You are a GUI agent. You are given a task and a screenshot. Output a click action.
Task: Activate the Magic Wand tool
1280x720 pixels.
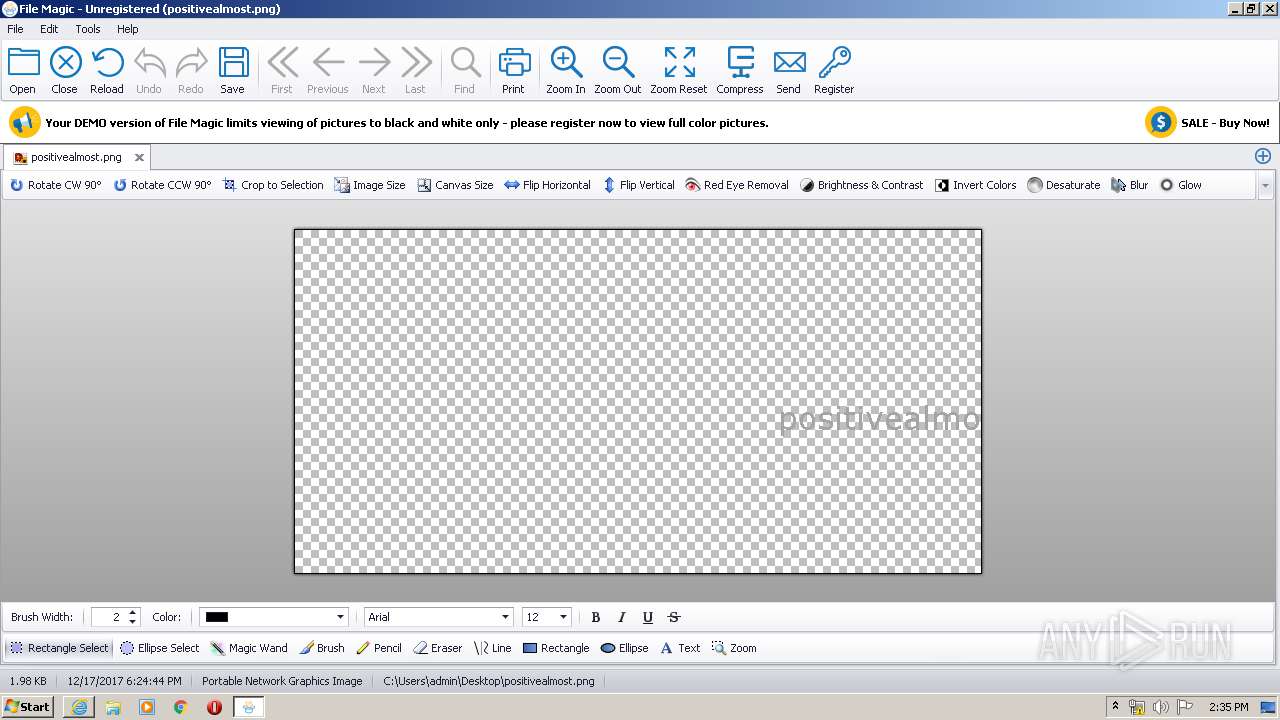[x=249, y=648]
